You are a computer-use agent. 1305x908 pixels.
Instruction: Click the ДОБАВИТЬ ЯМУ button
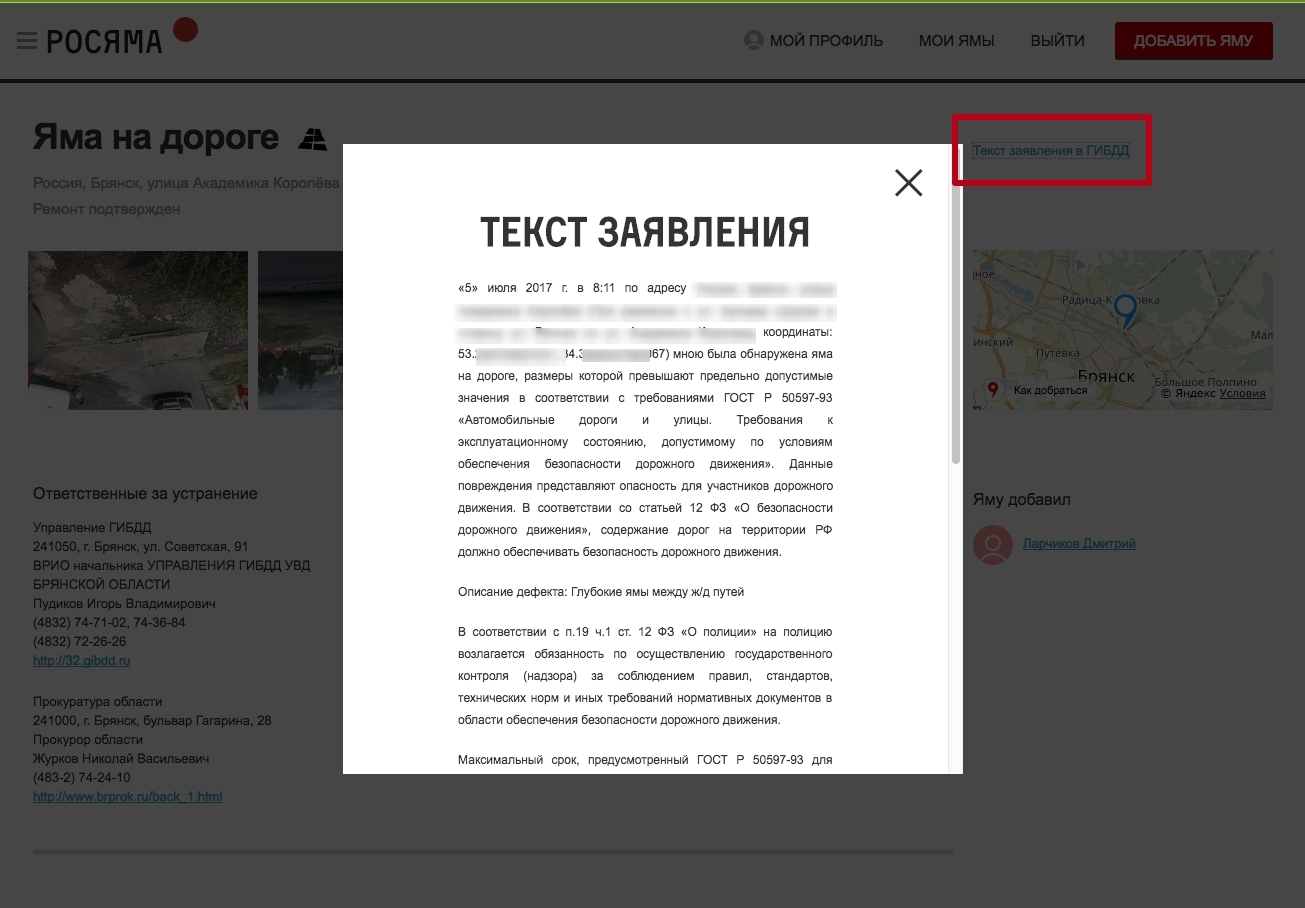tap(1194, 41)
